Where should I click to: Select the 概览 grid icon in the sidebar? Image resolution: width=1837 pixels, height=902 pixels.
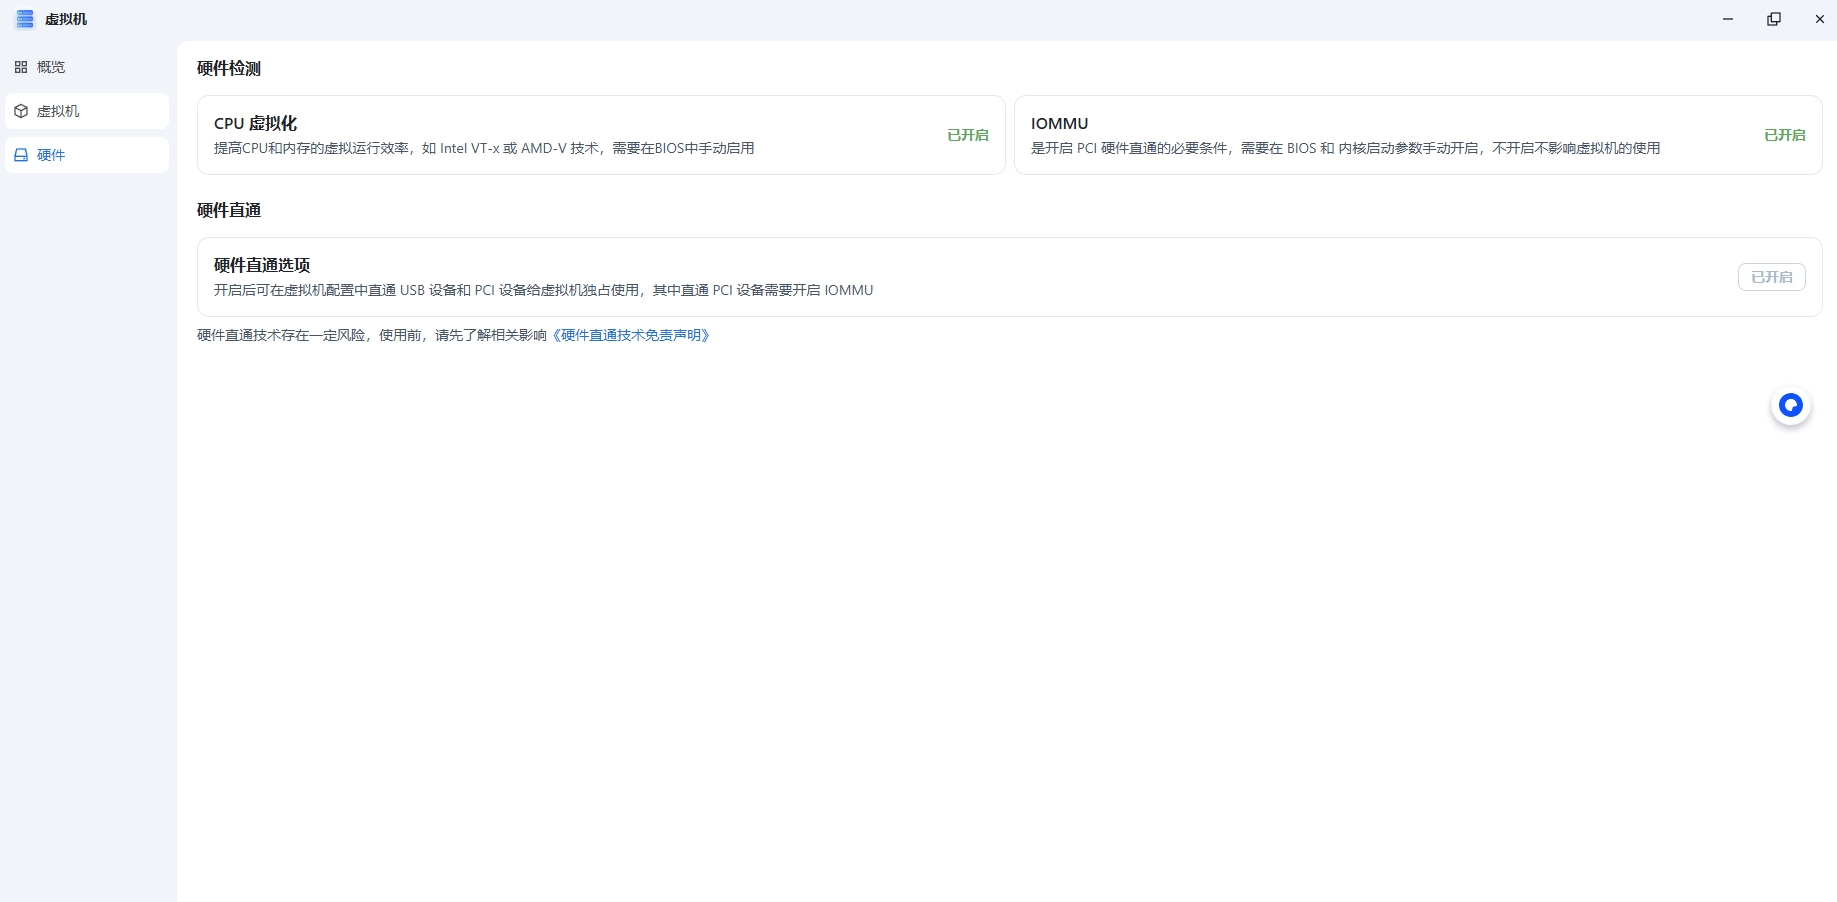point(21,66)
